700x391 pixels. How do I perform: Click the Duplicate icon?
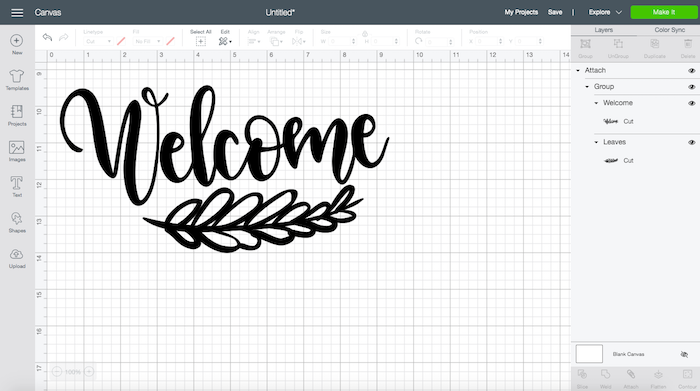pos(654,44)
